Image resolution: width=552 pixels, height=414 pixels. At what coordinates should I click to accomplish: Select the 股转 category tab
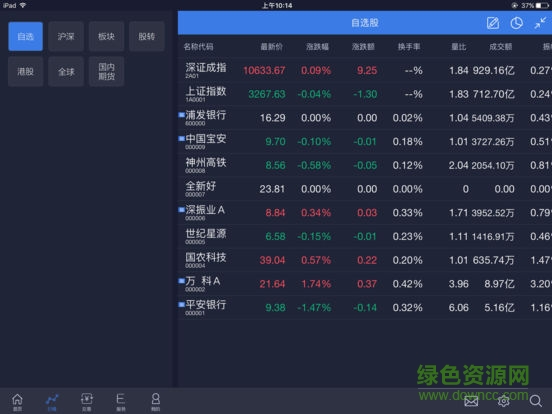point(147,36)
